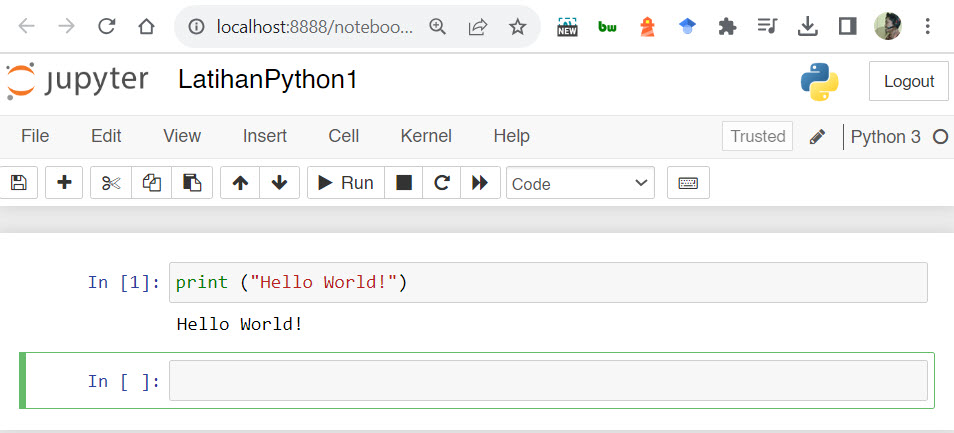Click the pencil edit-mode indicator icon
The width and height of the screenshot is (954, 433).
click(x=817, y=137)
